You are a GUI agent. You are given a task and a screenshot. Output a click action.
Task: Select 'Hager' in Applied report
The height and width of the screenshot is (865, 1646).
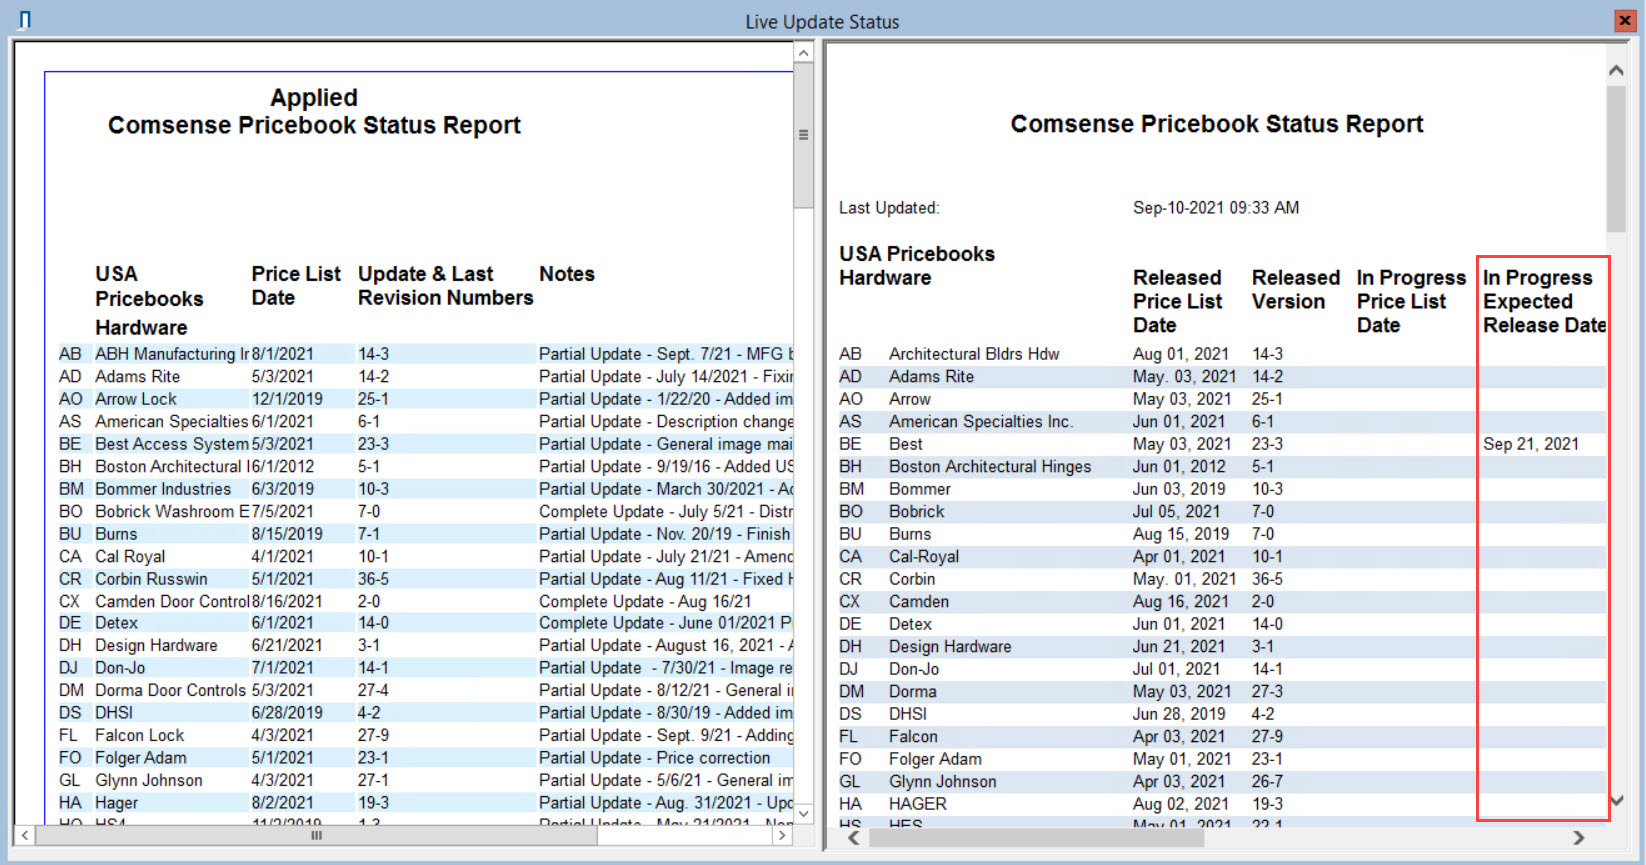tap(116, 803)
